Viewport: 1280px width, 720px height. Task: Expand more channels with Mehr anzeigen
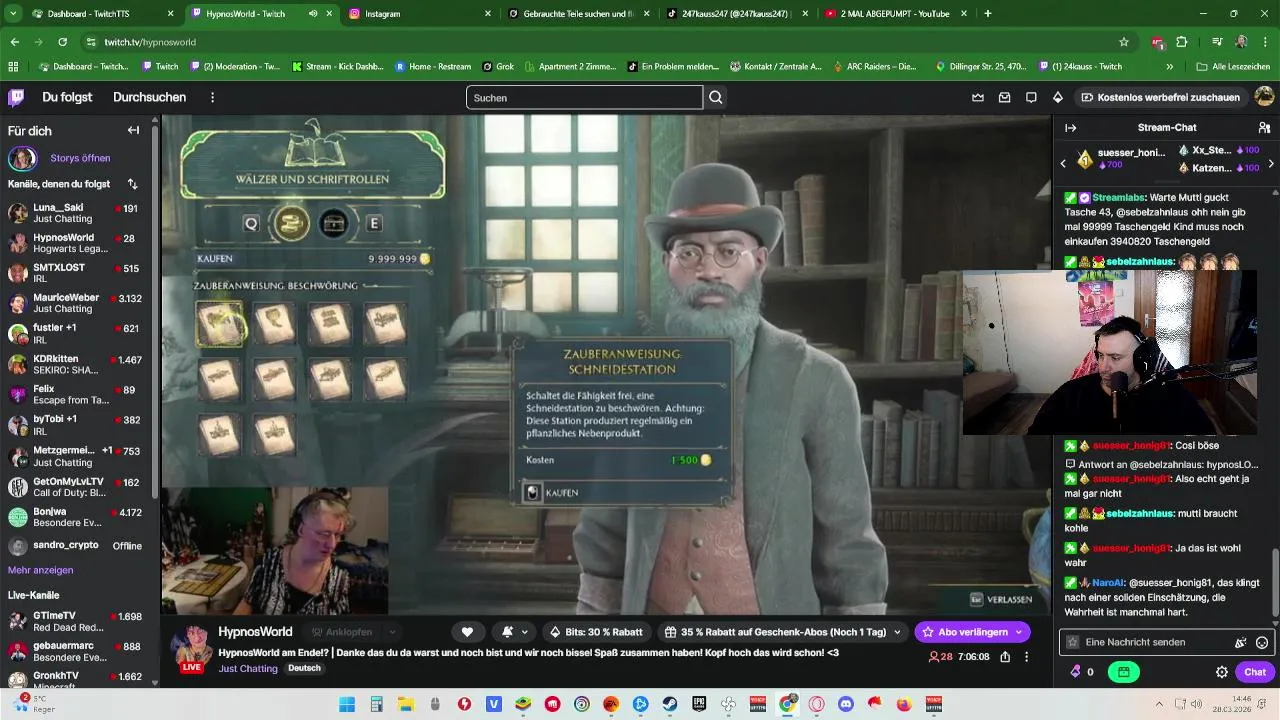click(x=41, y=570)
